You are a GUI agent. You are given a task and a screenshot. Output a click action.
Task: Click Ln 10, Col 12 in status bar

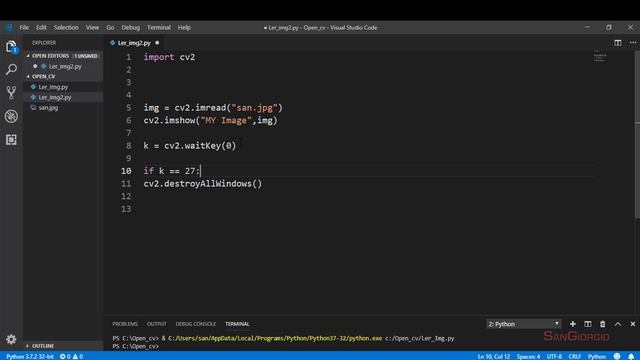click(x=493, y=356)
